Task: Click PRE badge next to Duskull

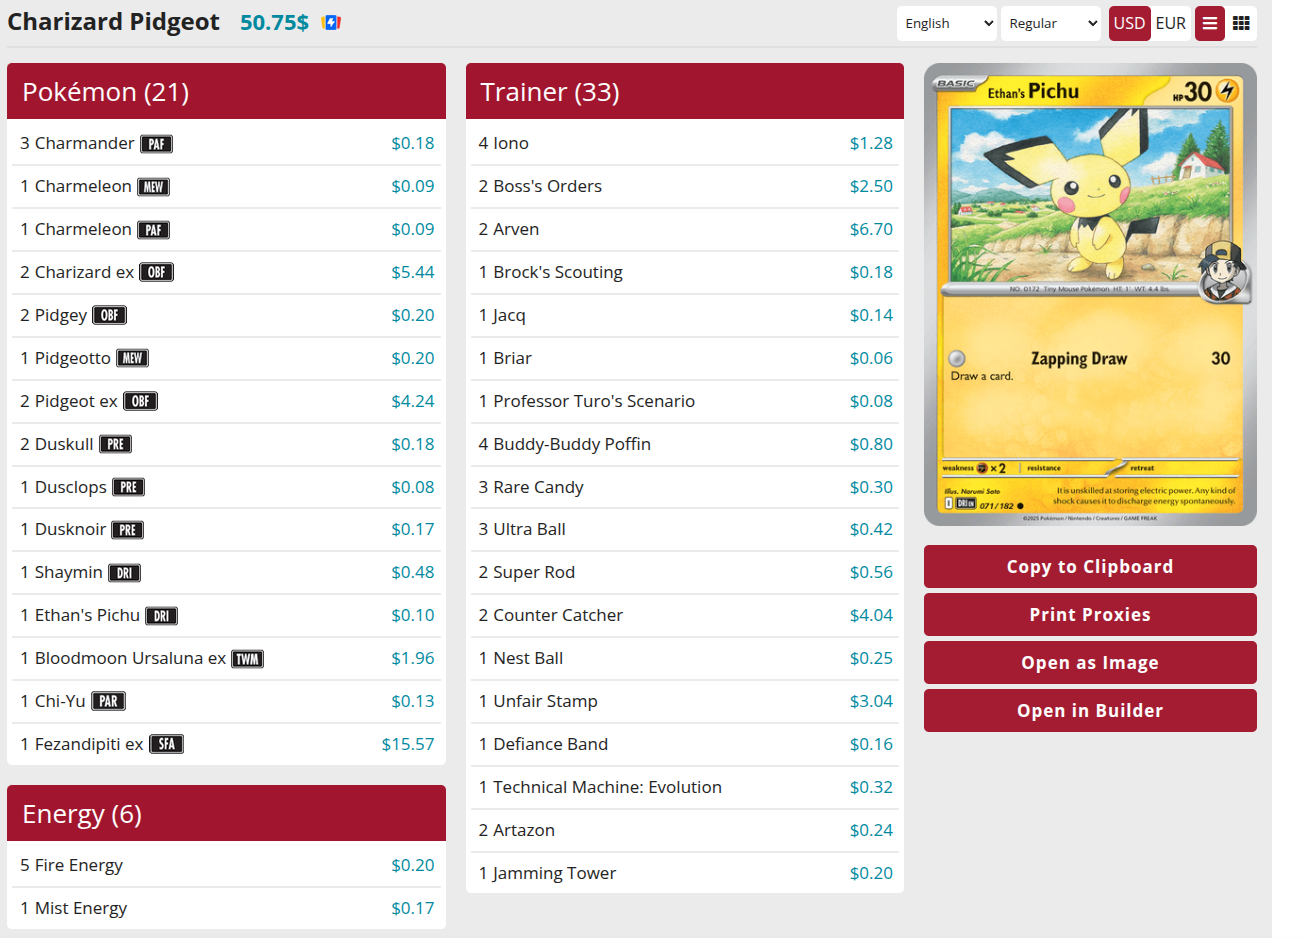Action: click(115, 444)
